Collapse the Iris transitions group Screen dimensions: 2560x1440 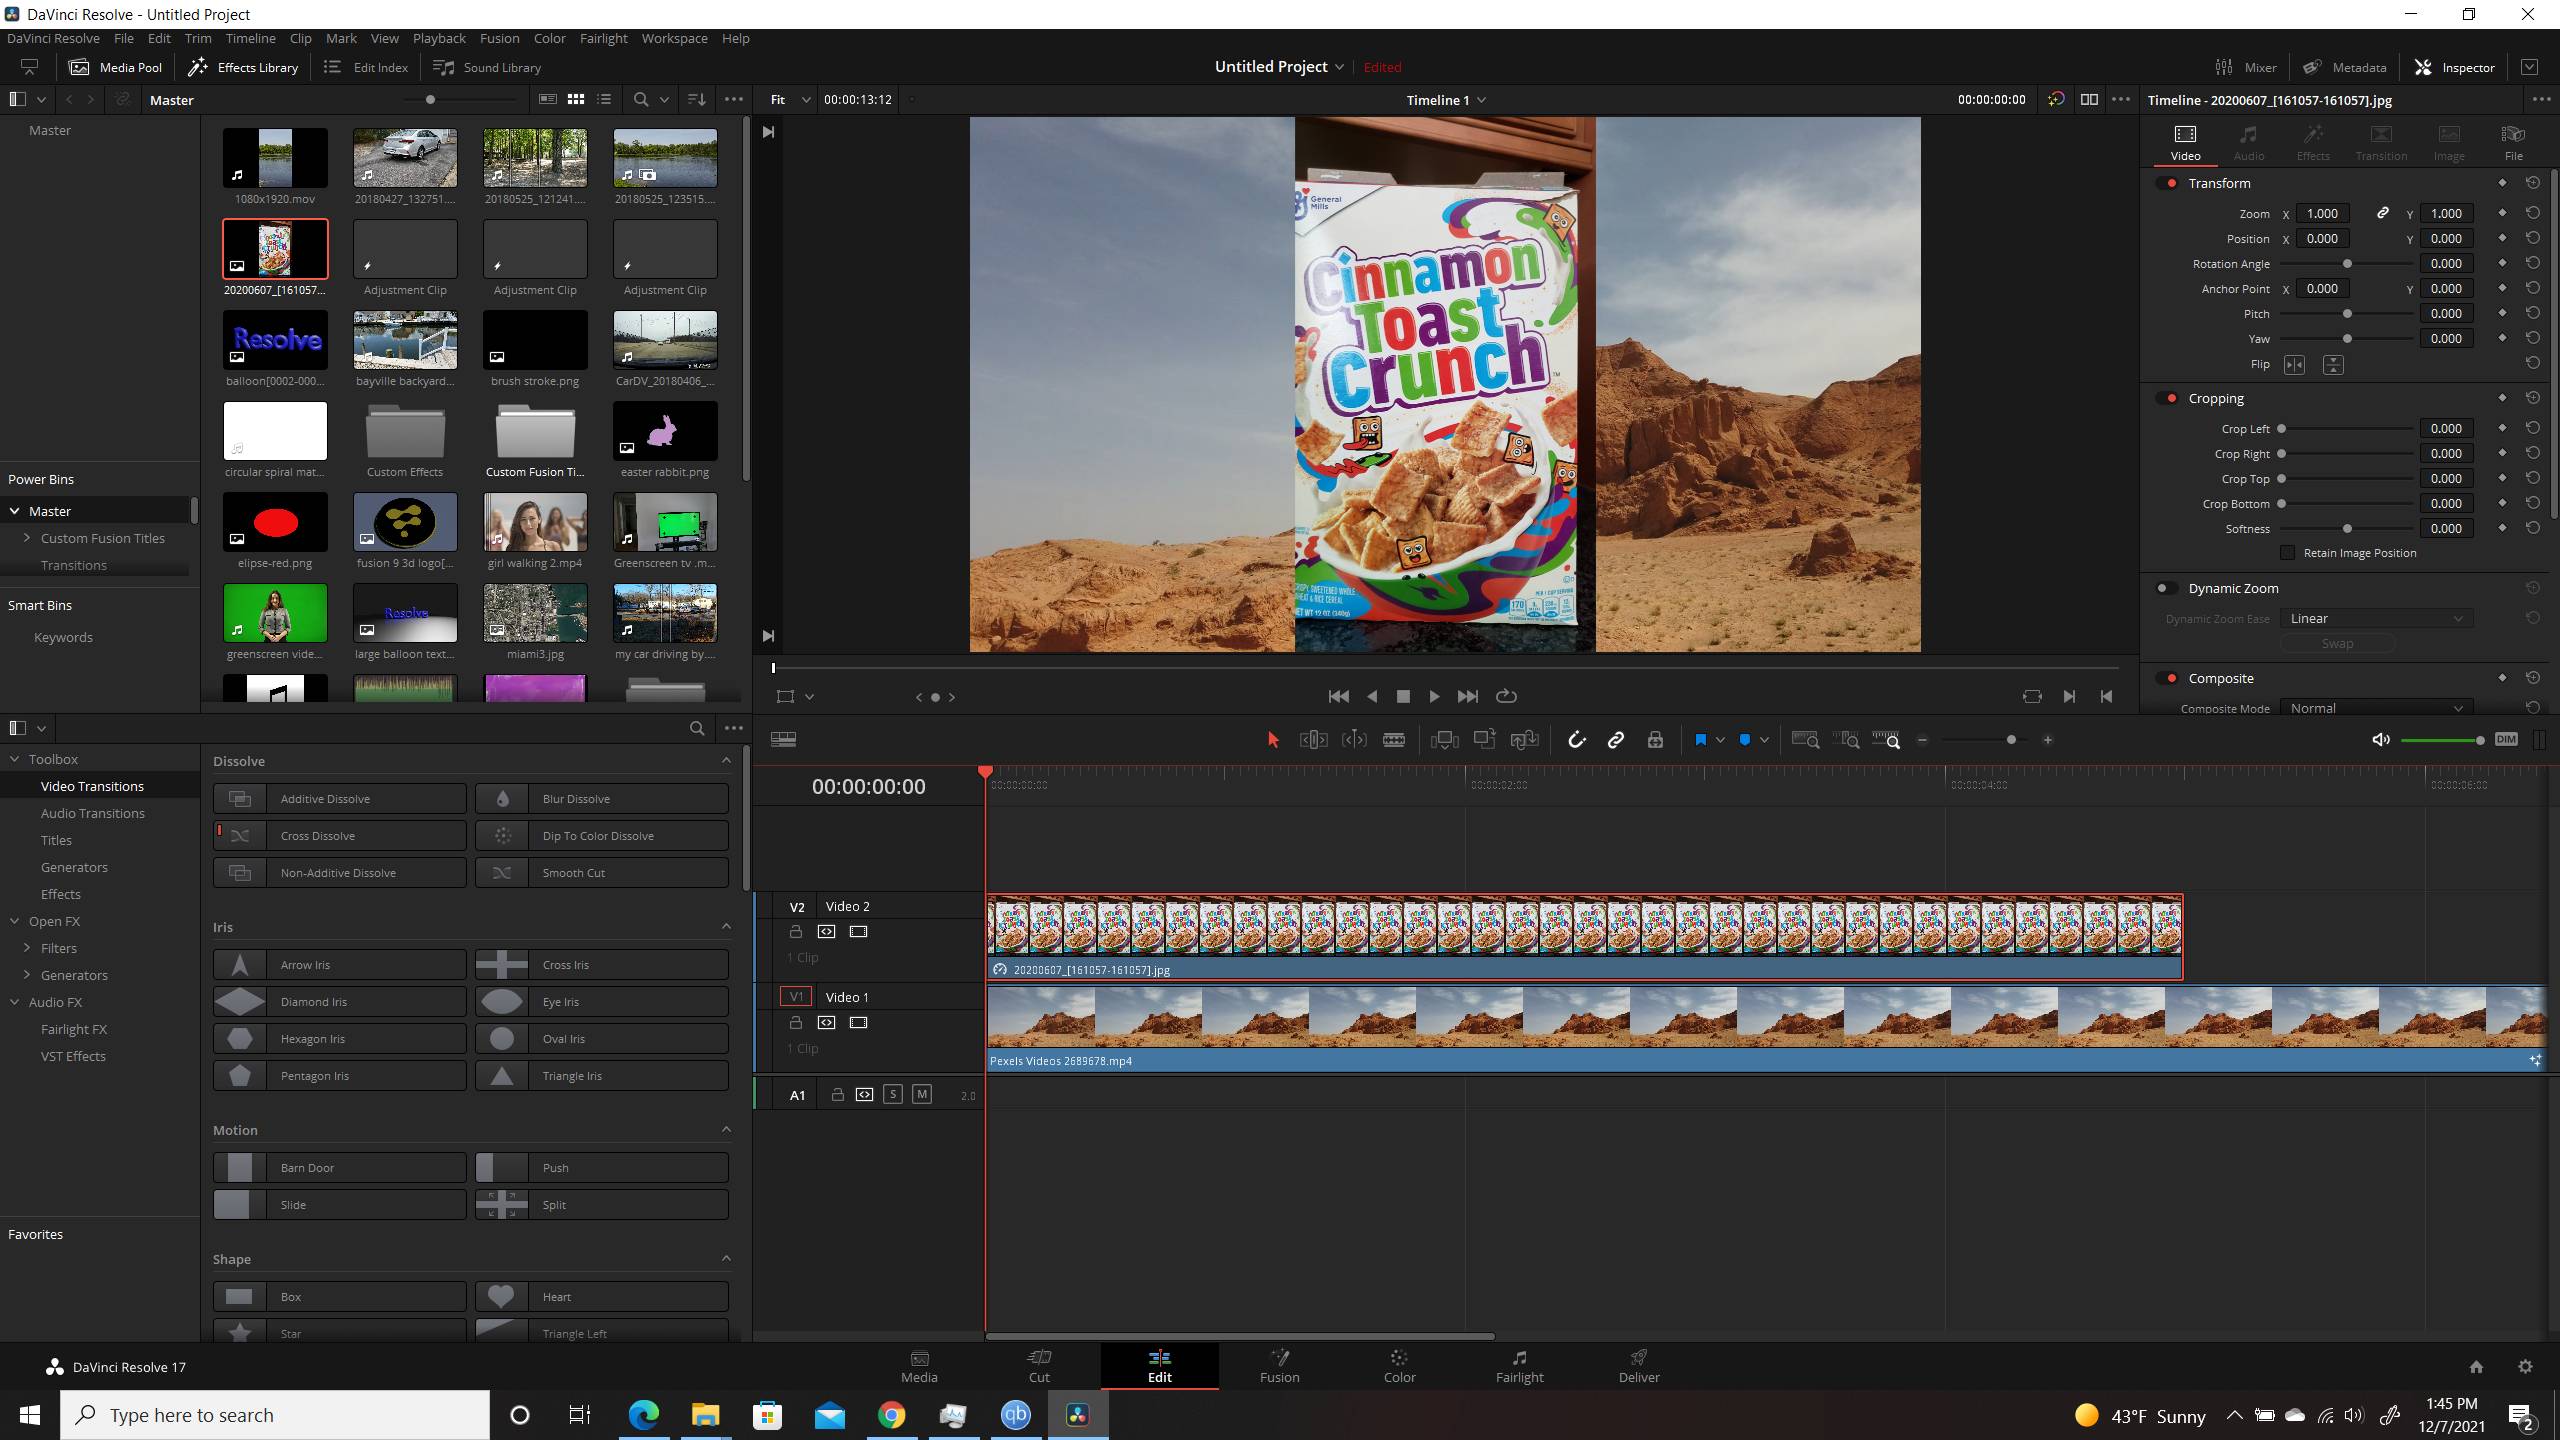point(727,926)
